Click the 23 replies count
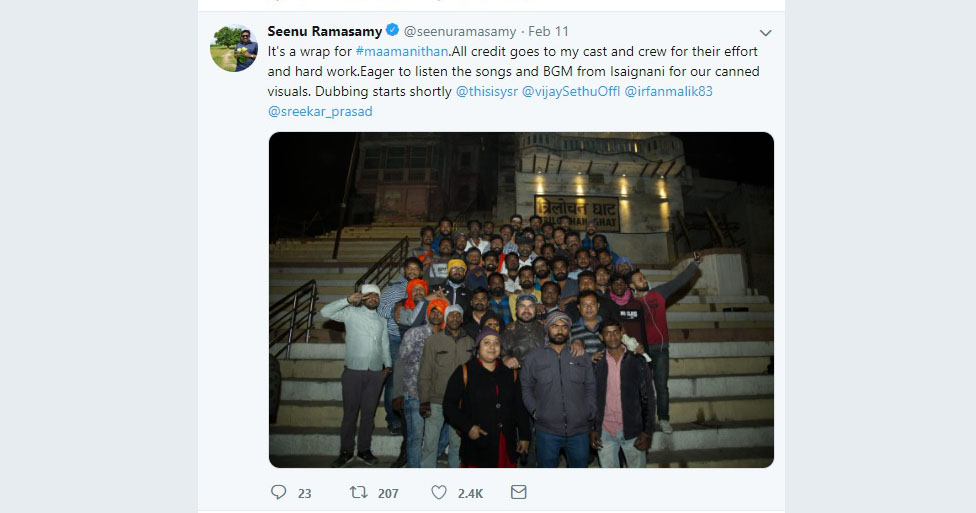Viewport: 976px width, 513px height. click(x=304, y=494)
